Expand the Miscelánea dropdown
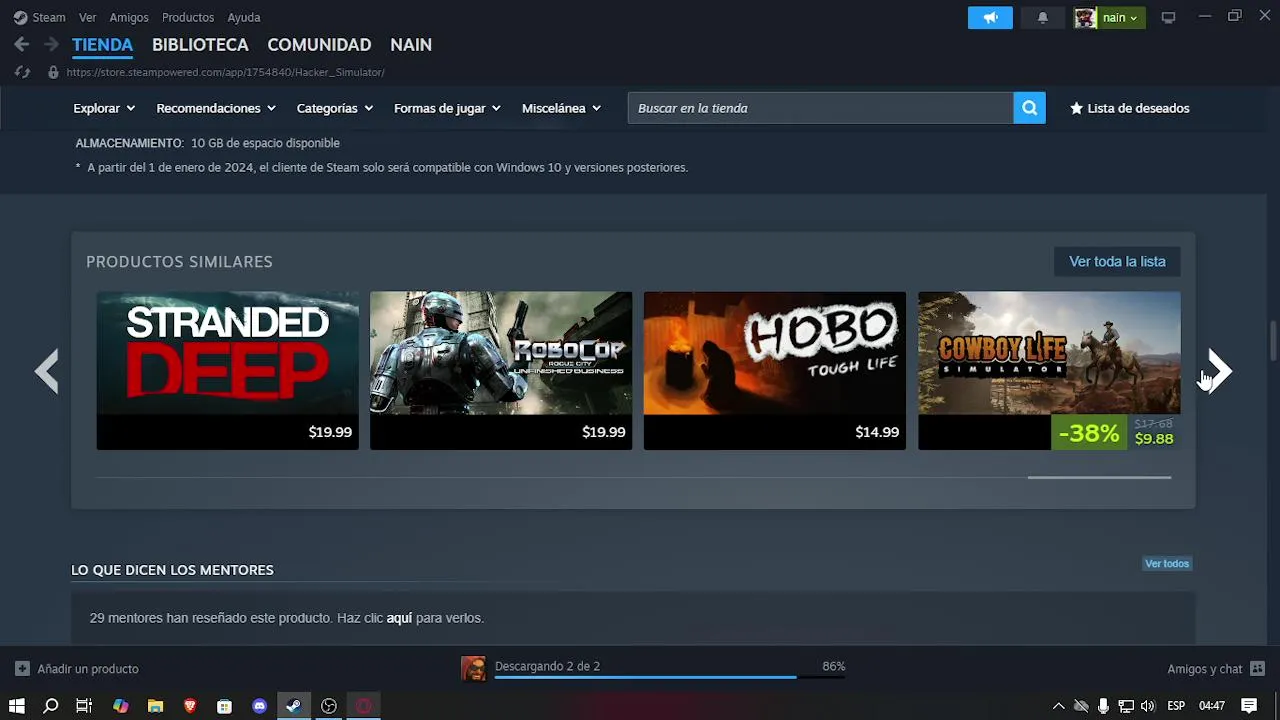The width and height of the screenshot is (1280, 720). (x=561, y=108)
